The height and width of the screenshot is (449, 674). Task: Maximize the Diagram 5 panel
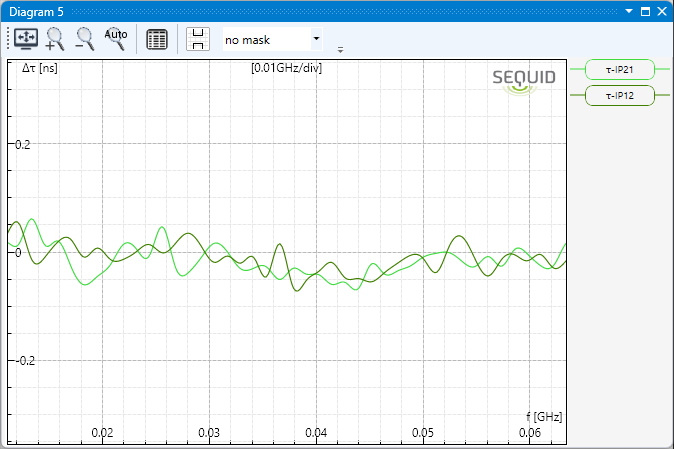pyautogui.click(x=645, y=10)
